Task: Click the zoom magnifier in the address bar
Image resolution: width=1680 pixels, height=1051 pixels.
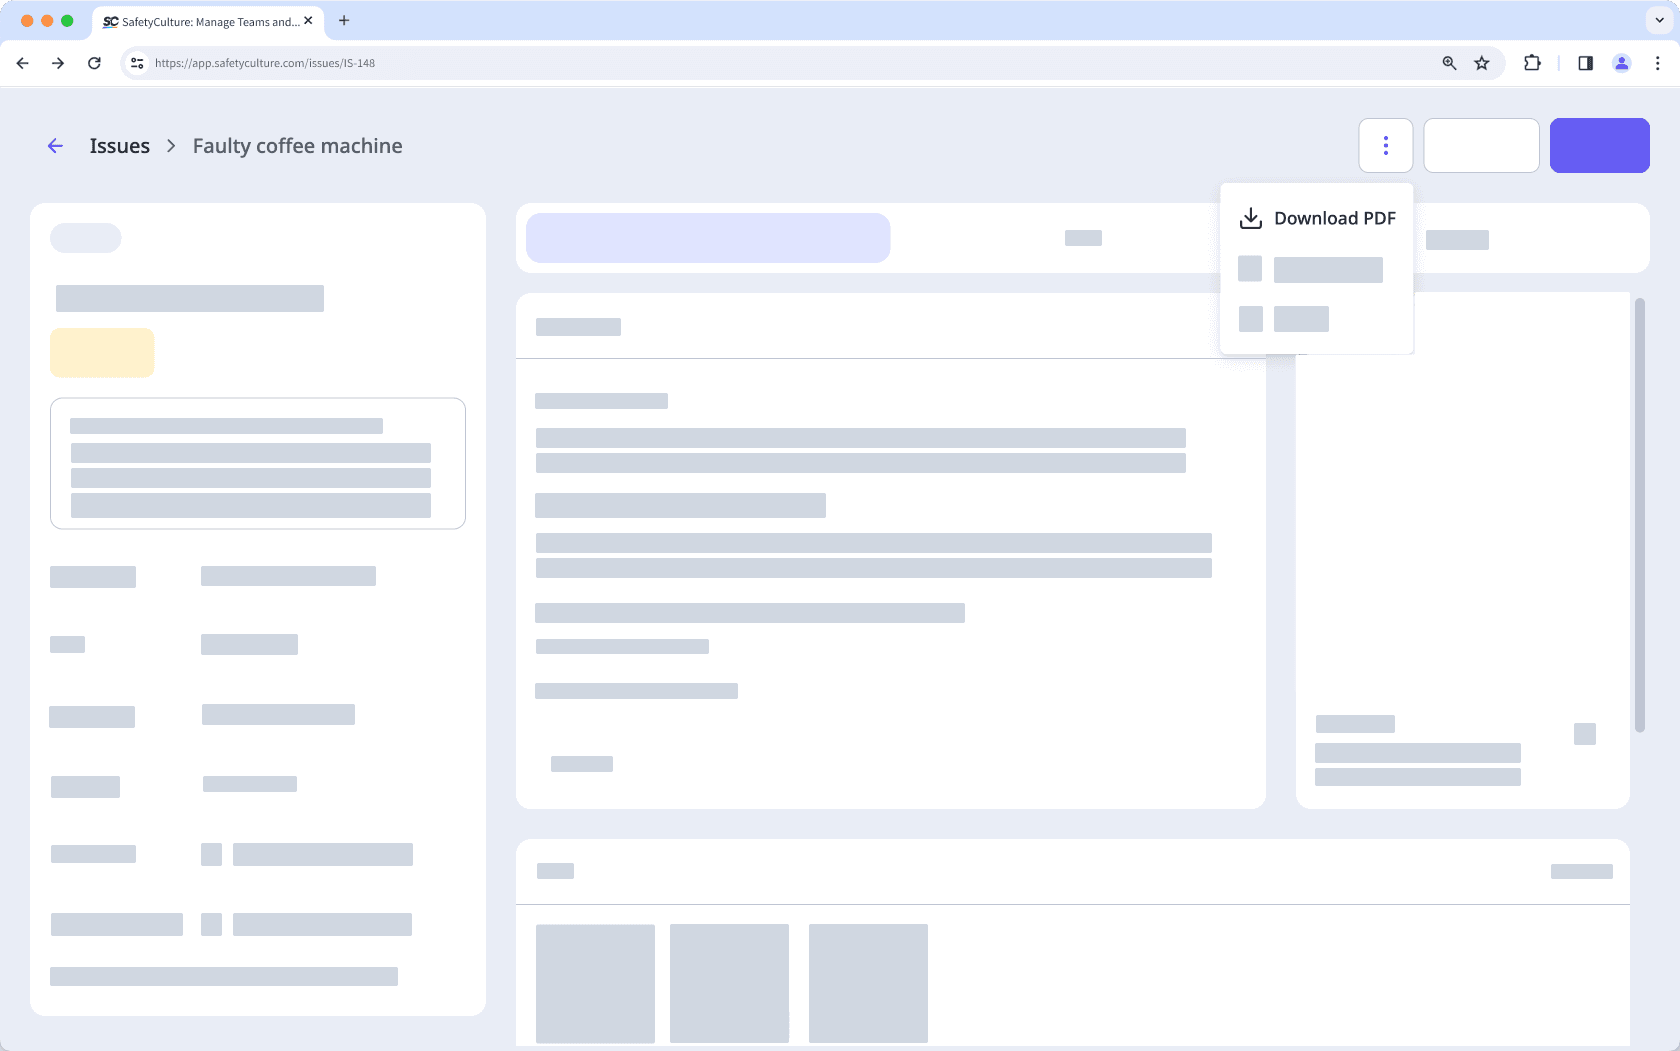Action: tap(1447, 62)
